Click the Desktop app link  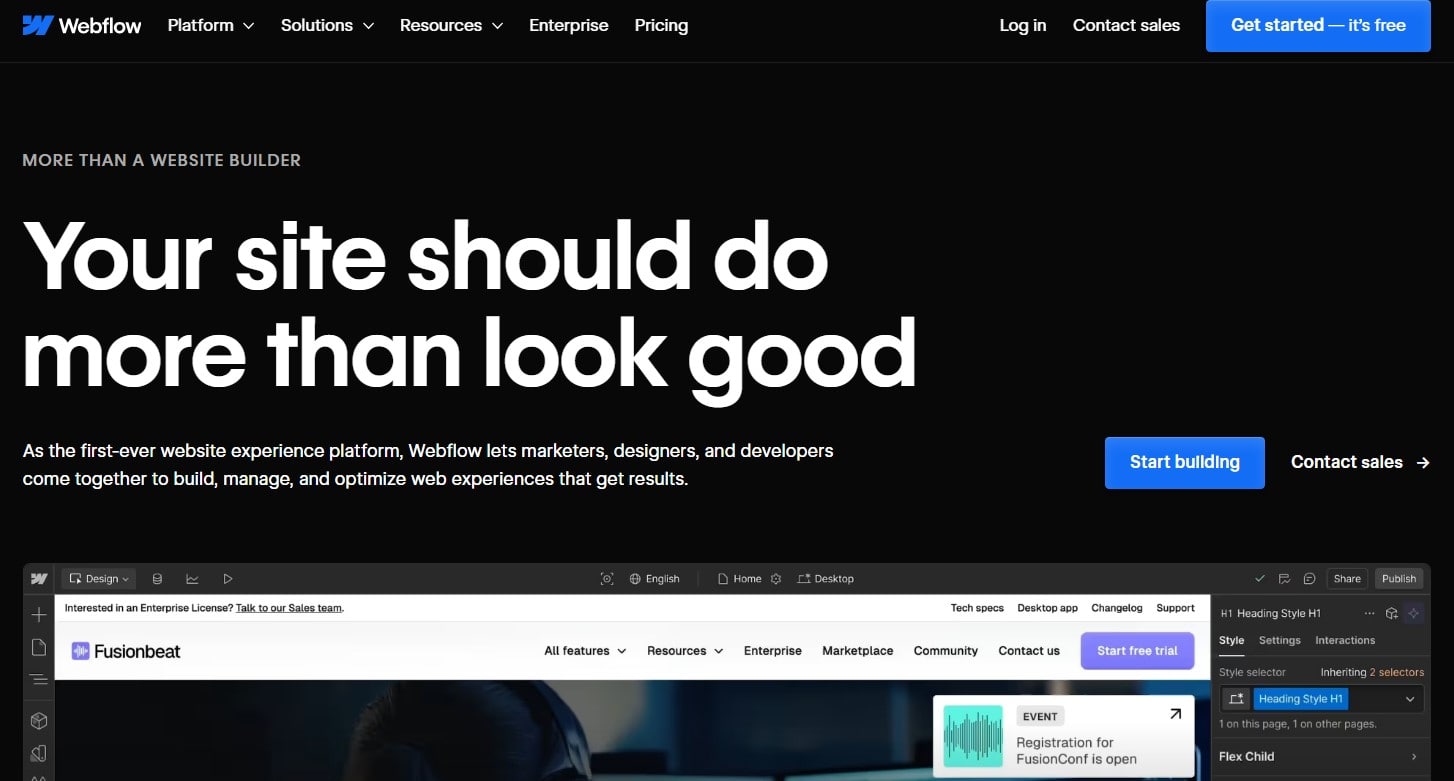tap(1048, 608)
